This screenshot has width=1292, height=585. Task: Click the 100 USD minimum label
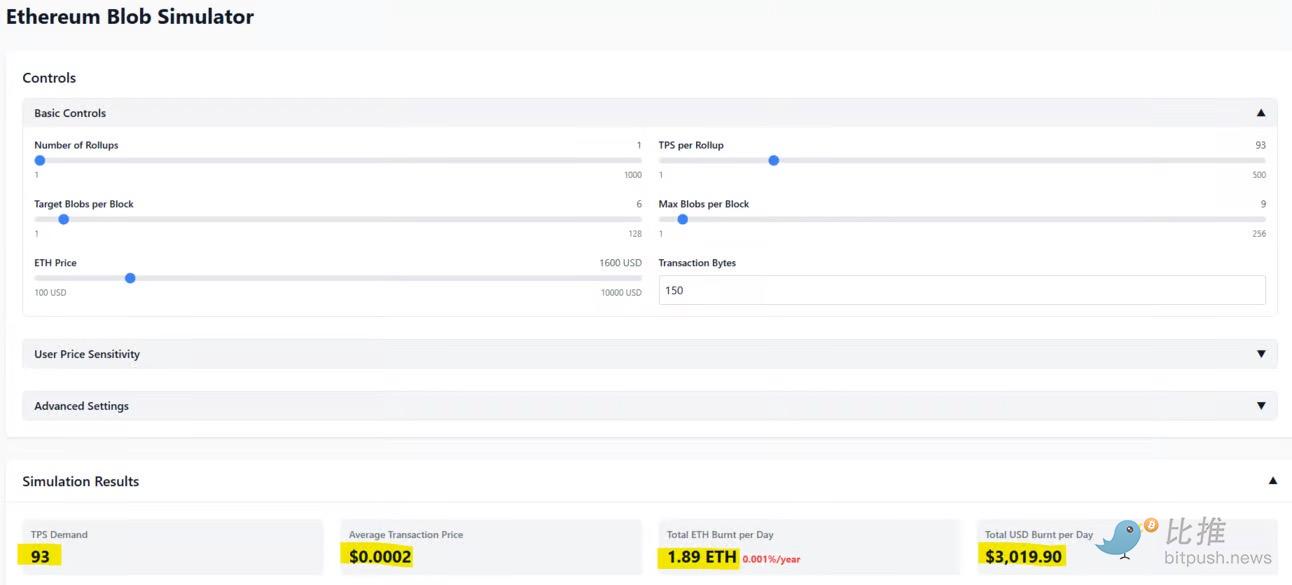coord(50,293)
